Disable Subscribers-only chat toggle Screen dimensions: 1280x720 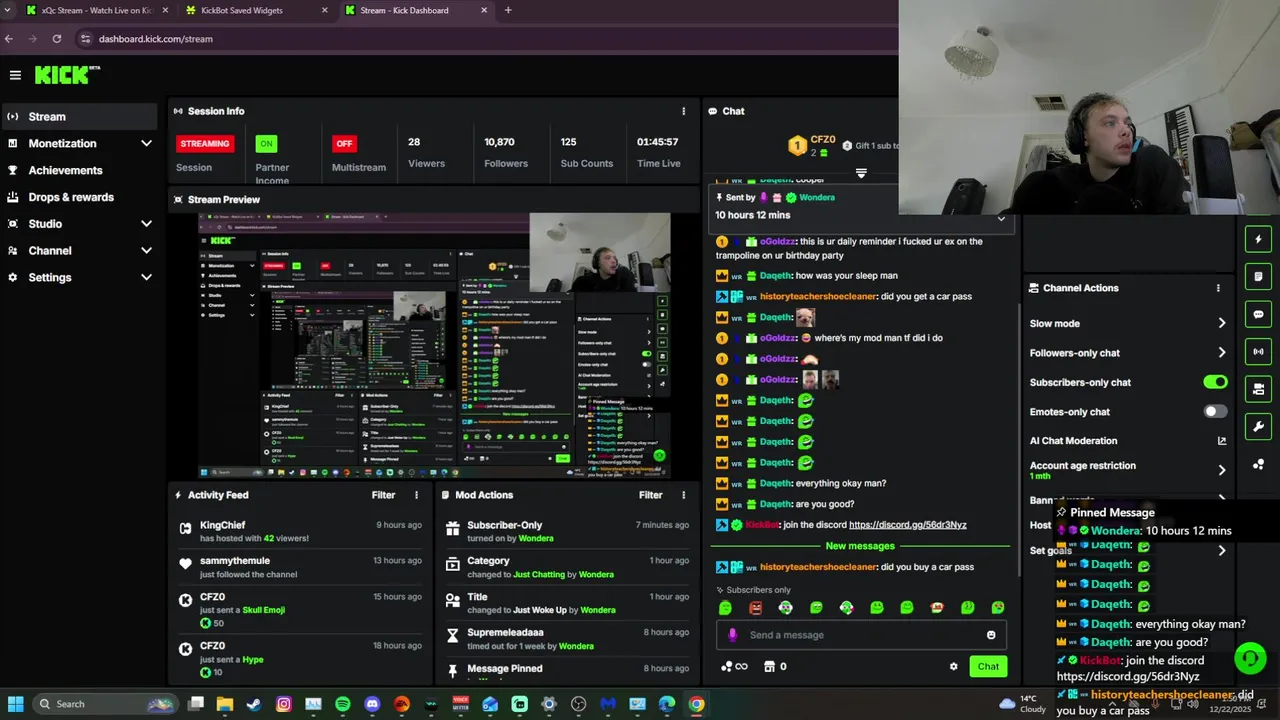[x=1215, y=382]
